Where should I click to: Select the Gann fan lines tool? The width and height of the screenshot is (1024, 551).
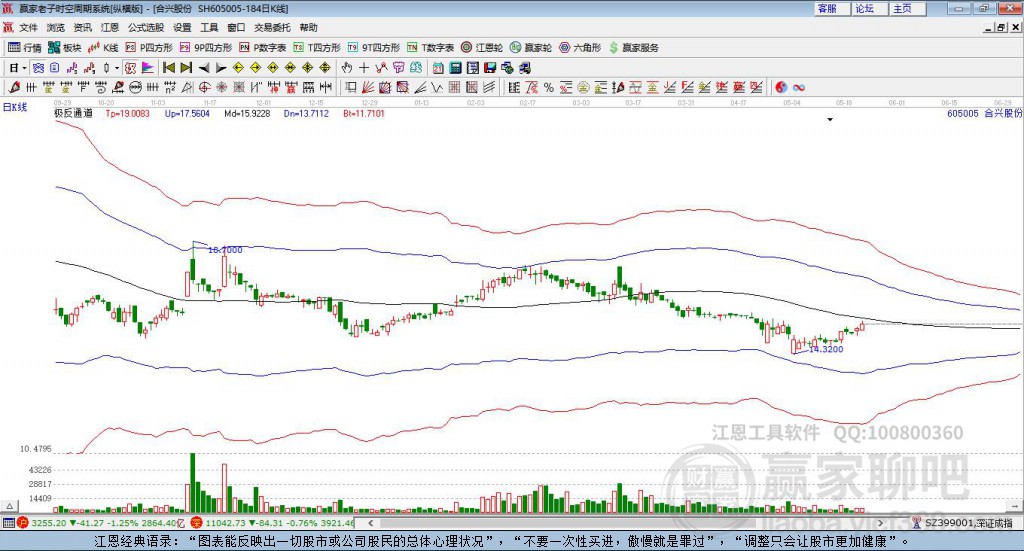(x=368, y=87)
